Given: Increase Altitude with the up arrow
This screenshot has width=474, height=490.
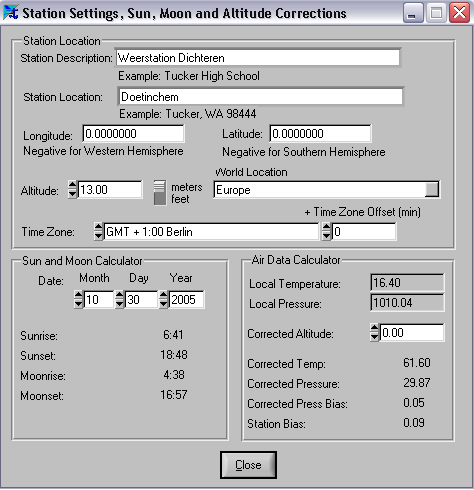Looking at the screenshot, I should pyautogui.click(x=72, y=185).
